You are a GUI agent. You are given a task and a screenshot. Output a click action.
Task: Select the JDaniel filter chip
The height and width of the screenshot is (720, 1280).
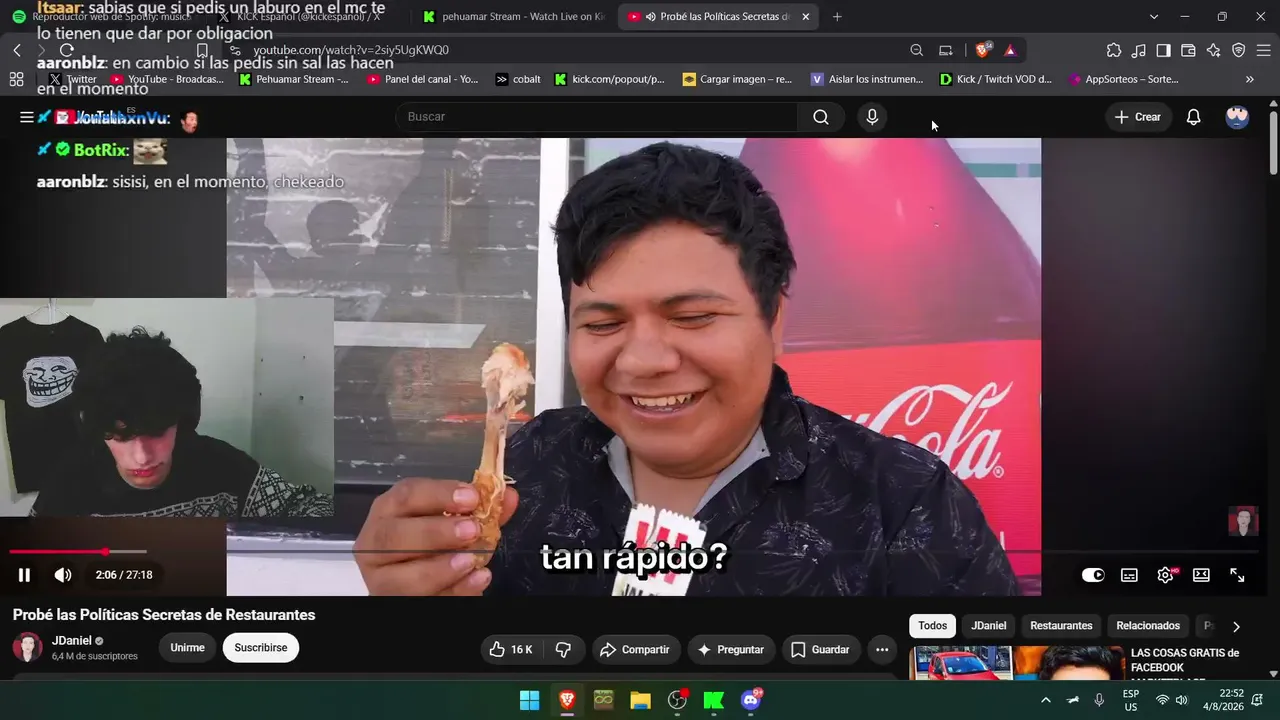(x=989, y=626)
